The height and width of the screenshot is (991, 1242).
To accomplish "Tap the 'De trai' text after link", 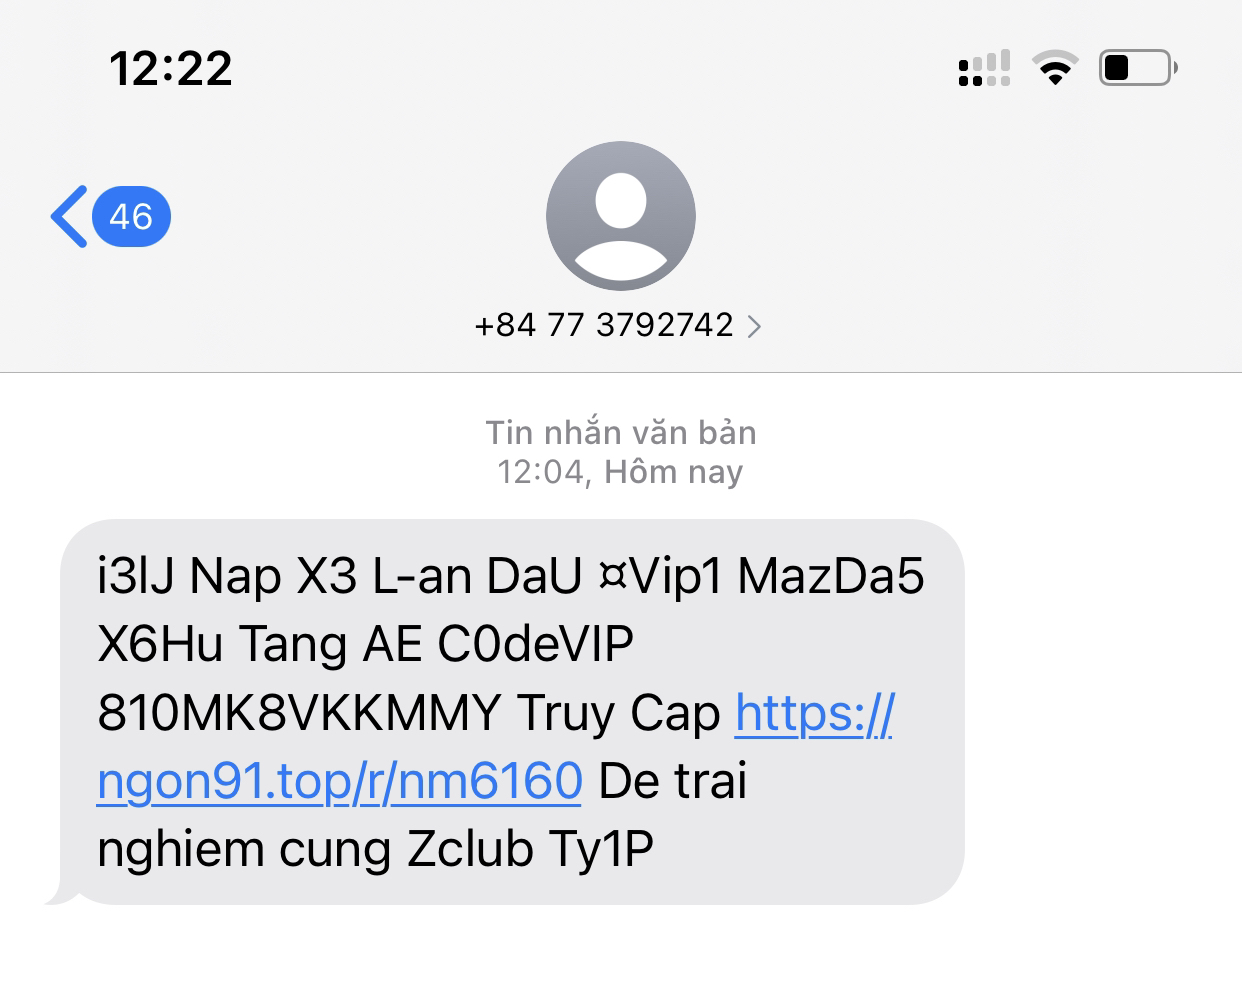I will pyautogui.click(x=672, y=781).
